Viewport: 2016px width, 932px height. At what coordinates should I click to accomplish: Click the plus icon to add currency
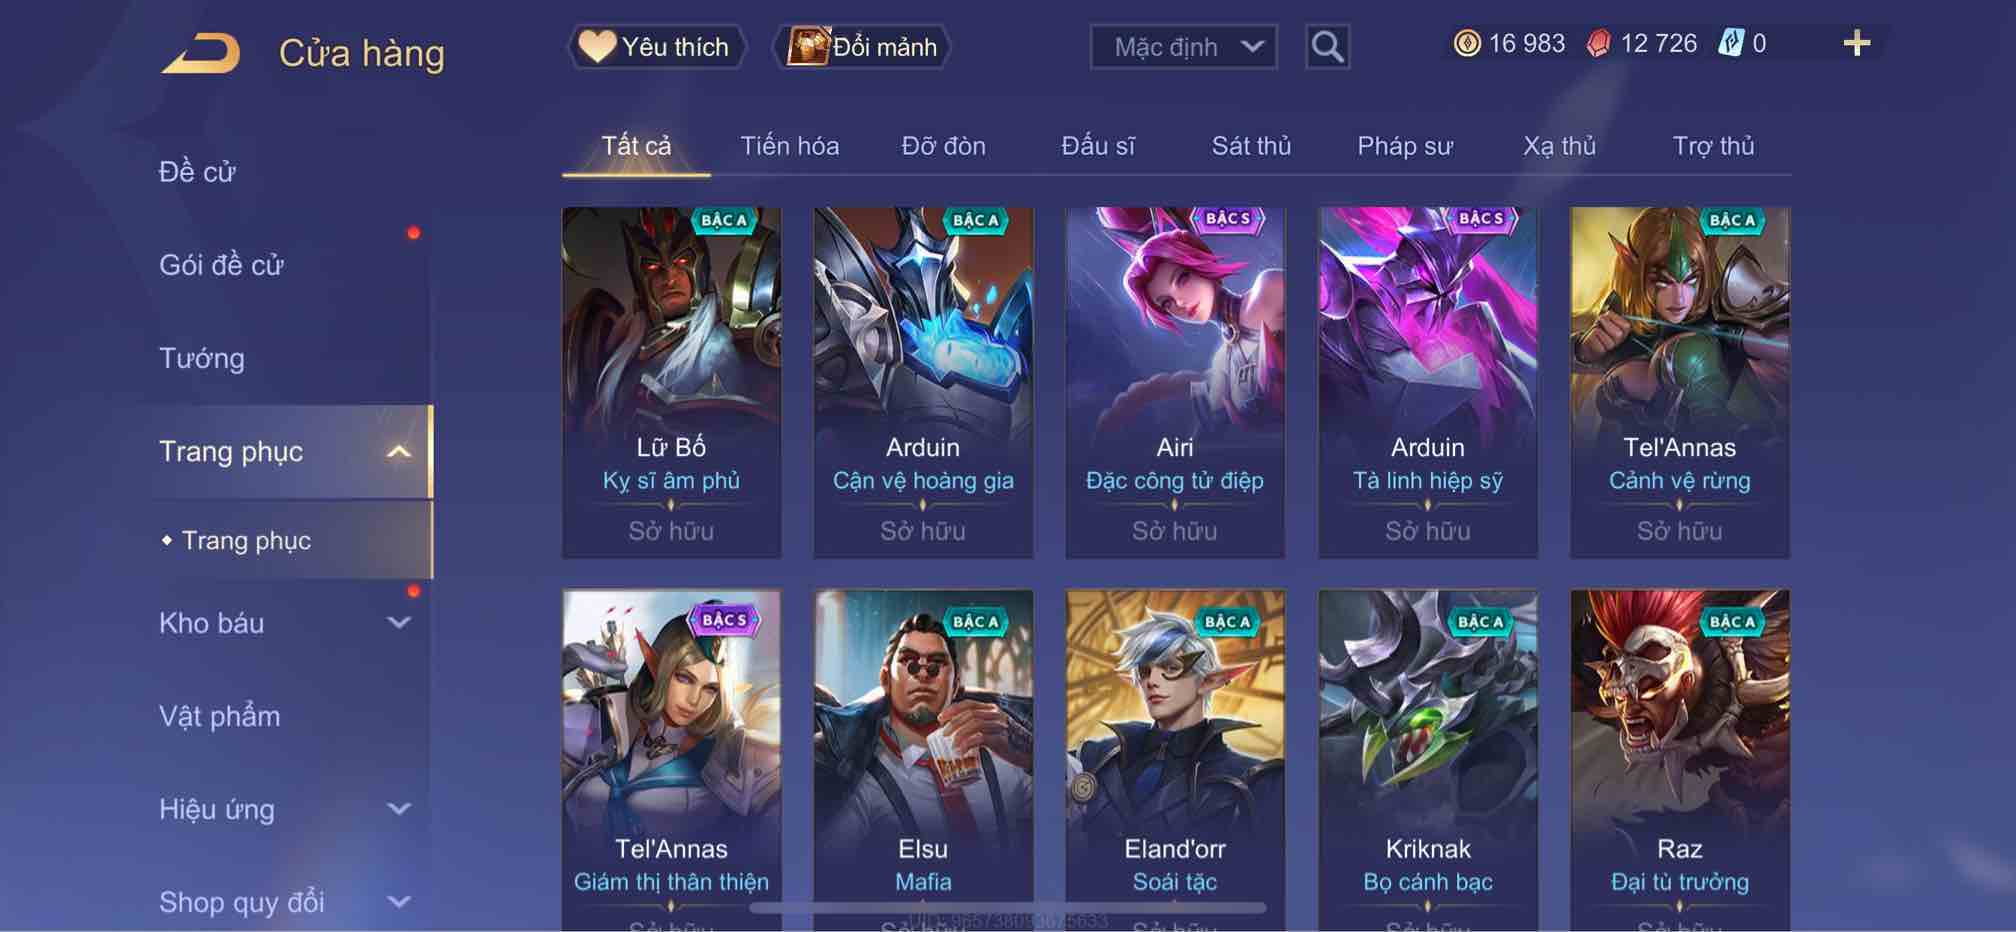[x=1856, y=43]
